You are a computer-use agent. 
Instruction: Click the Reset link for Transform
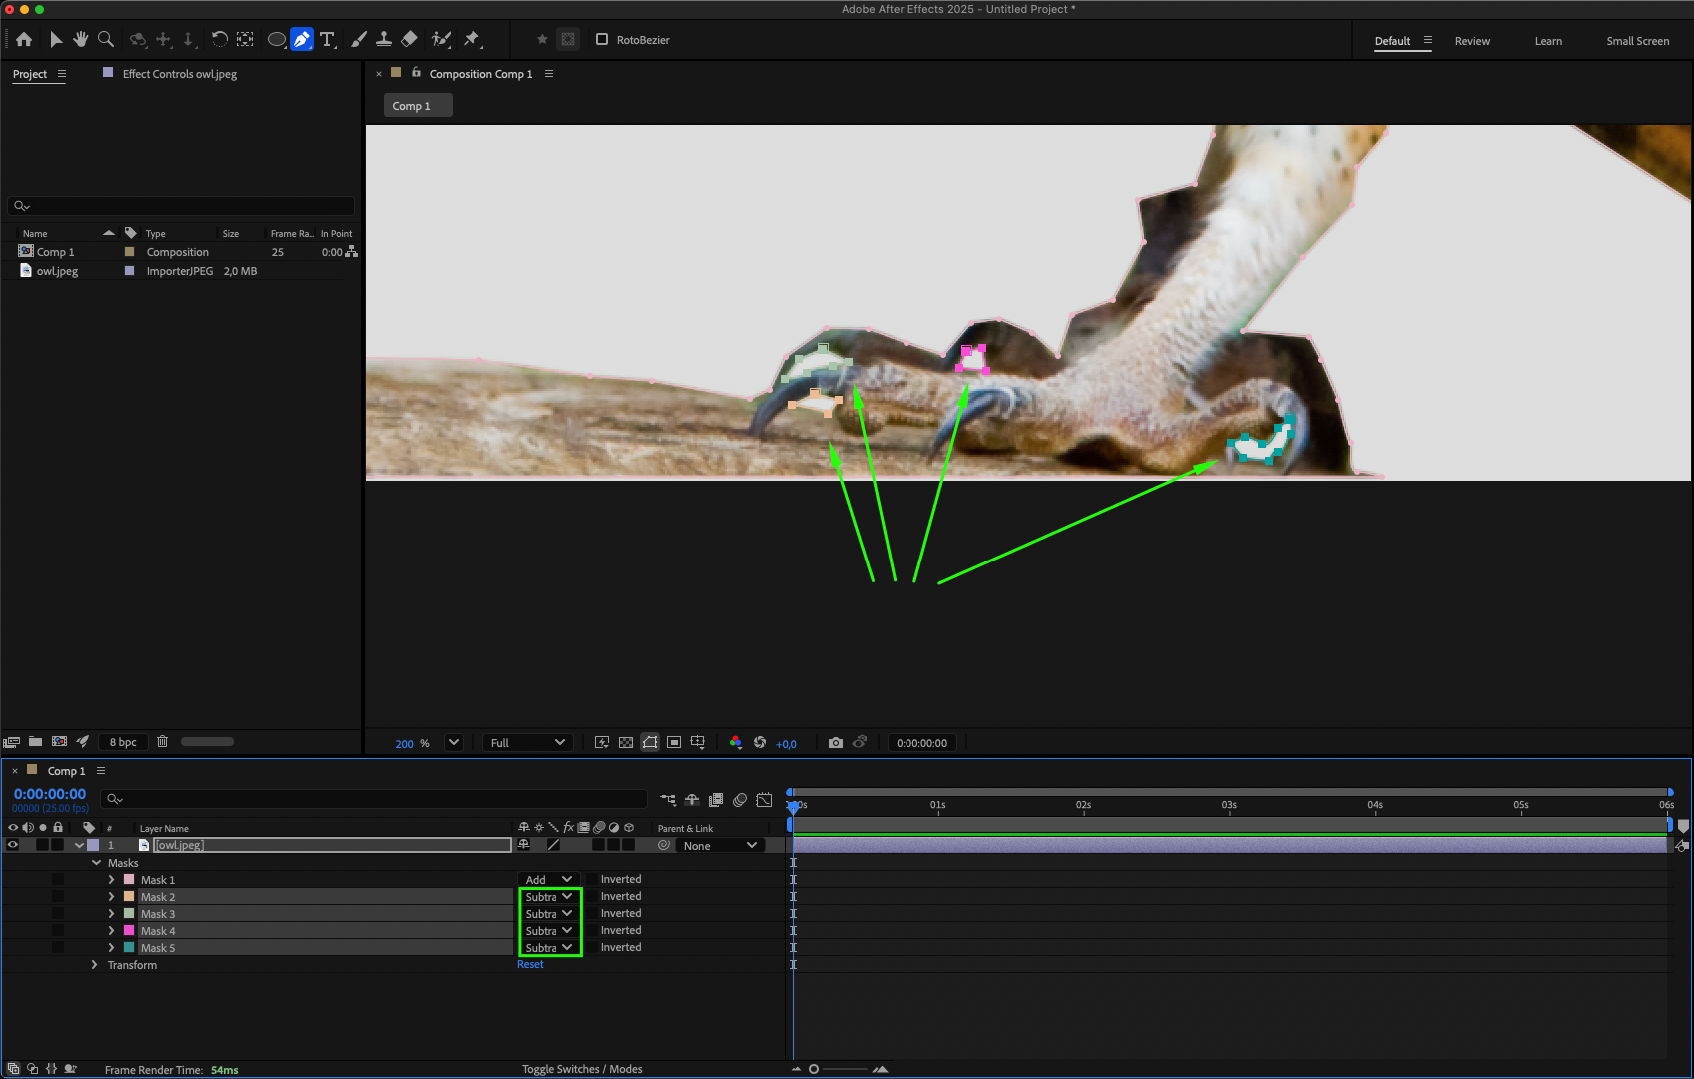click(530, 965)
